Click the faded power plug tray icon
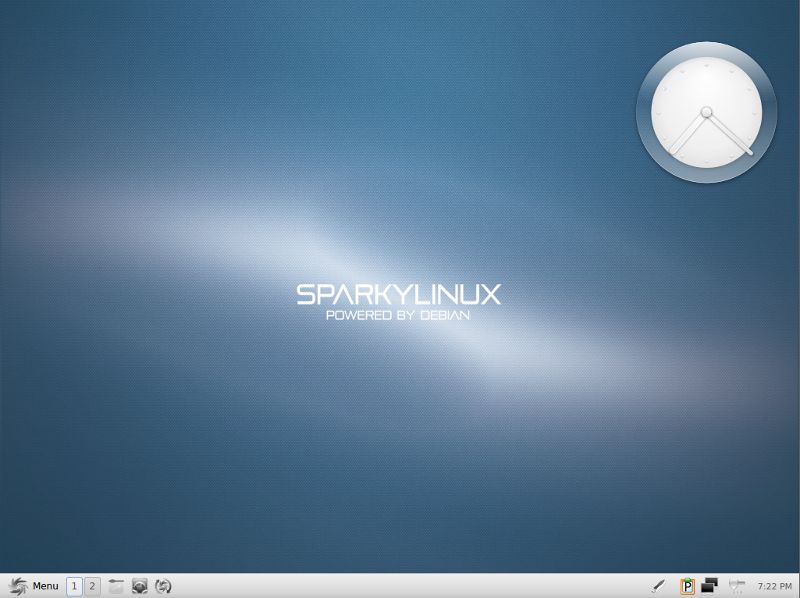800x598 pixels. point(736,586)
